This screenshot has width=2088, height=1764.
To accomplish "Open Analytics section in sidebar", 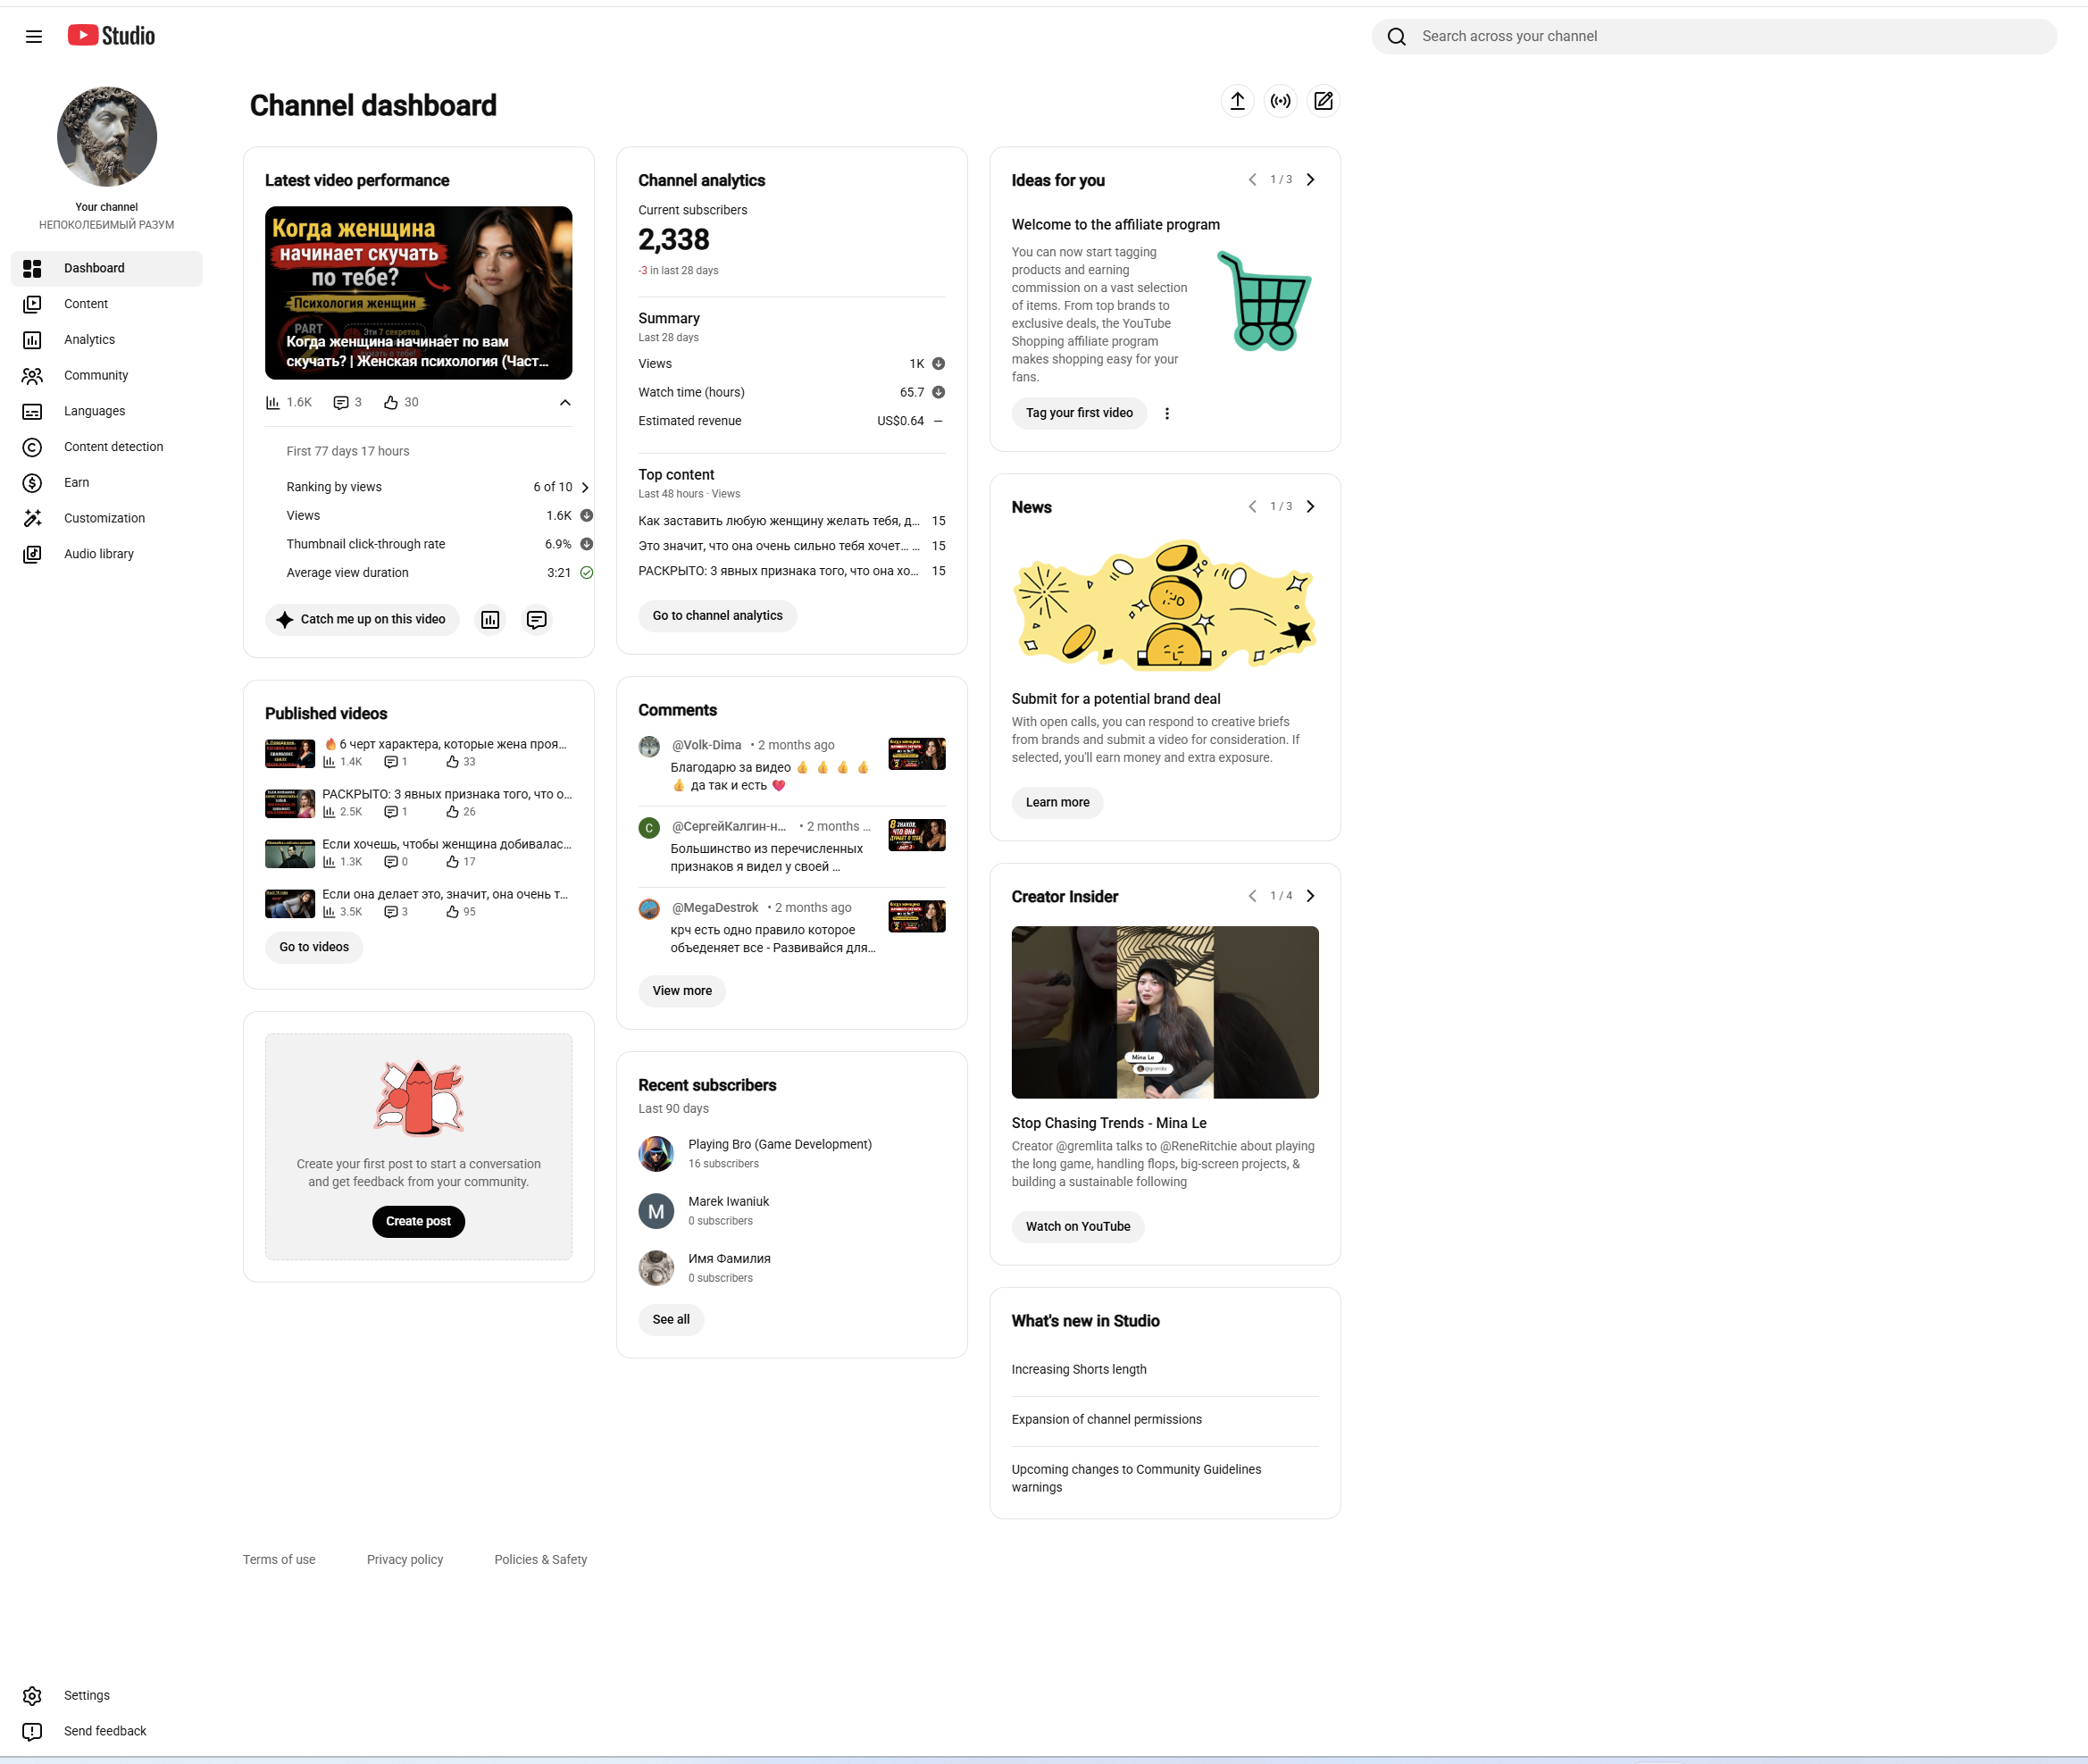I will pos(106,340).
